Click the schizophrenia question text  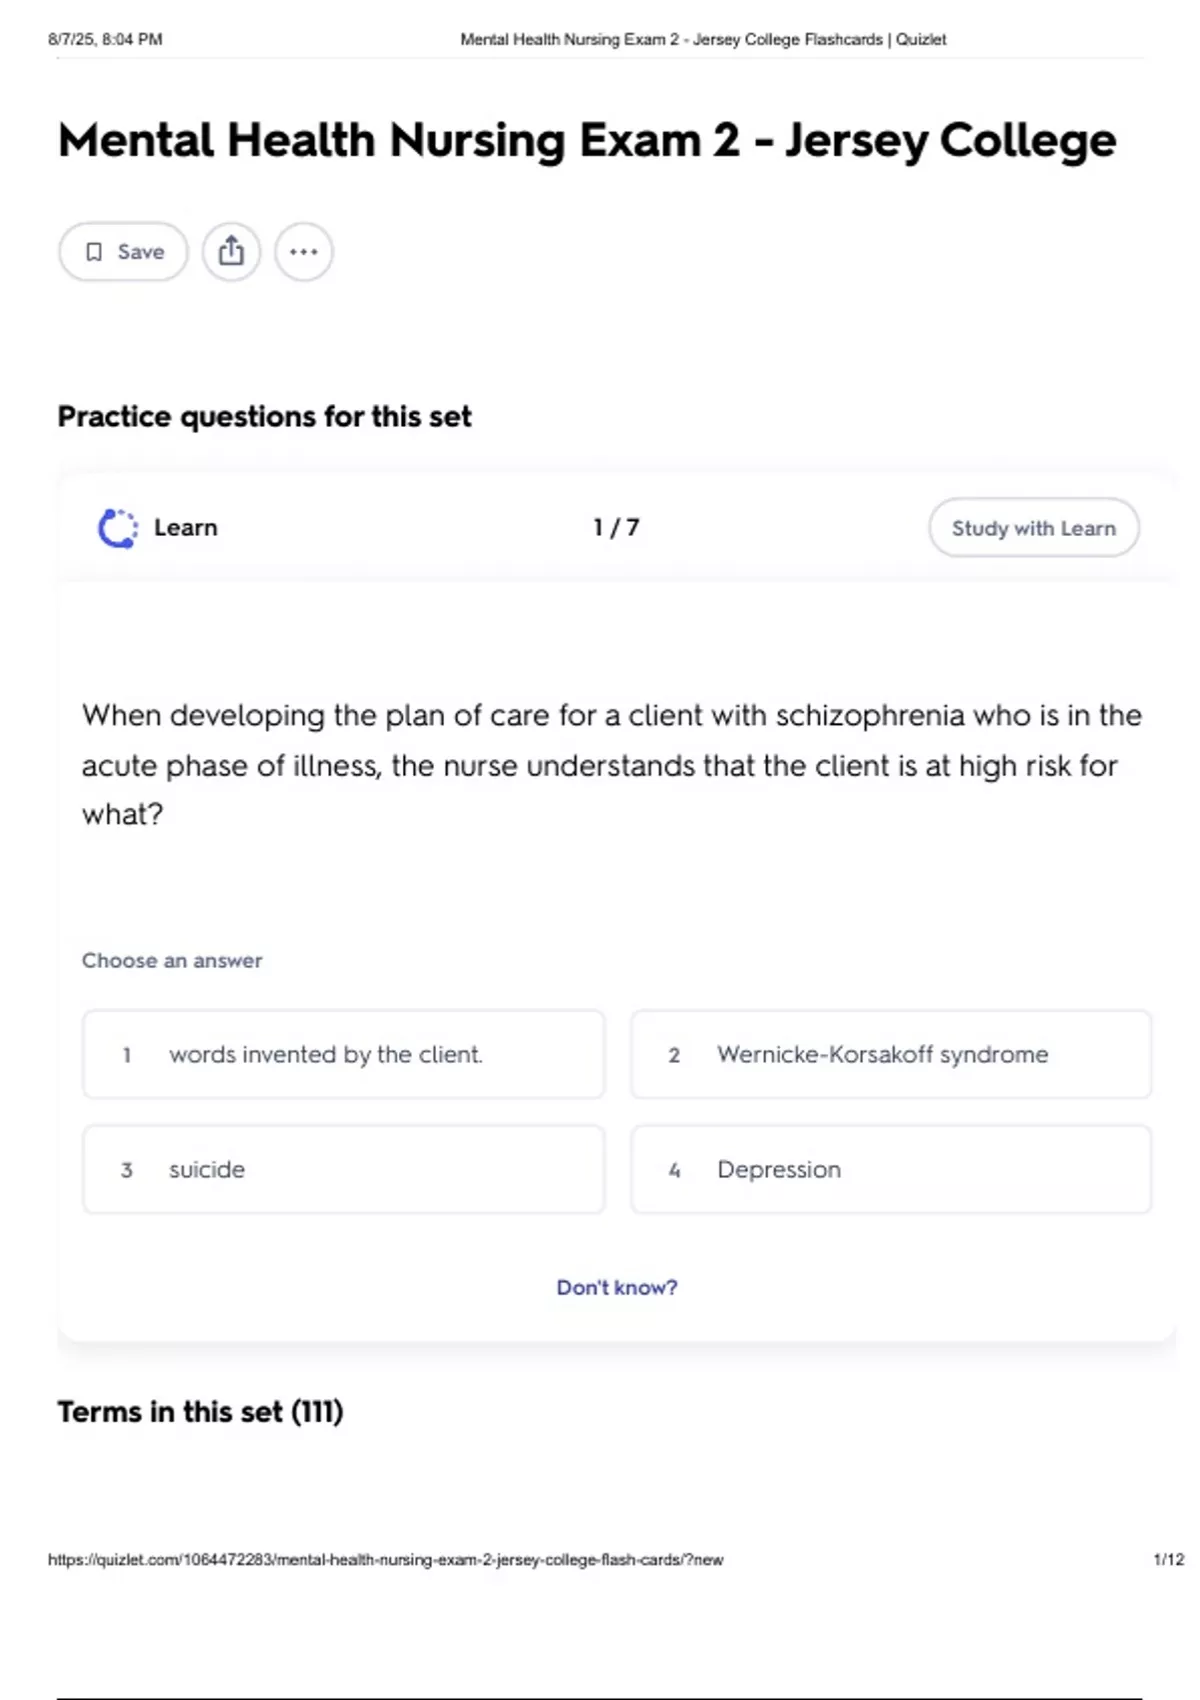pos(611,765)
